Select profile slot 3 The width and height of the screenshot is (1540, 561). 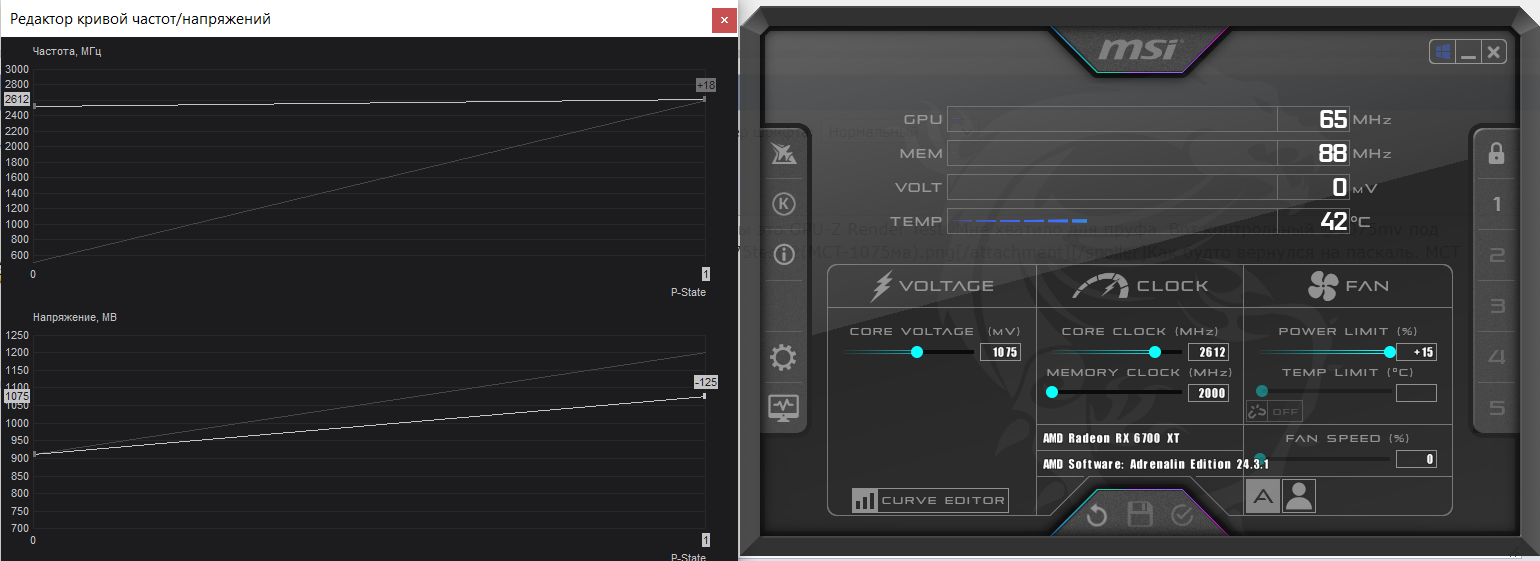[1496, 306]
